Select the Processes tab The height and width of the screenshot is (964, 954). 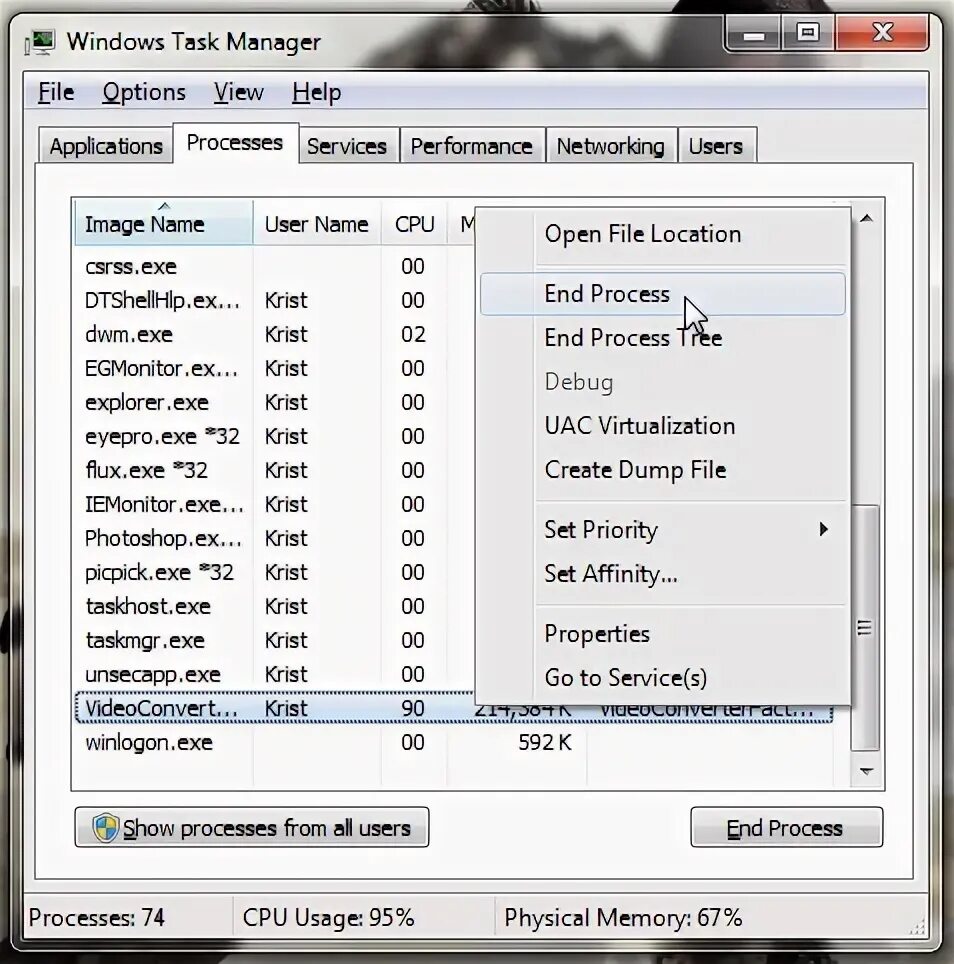(235, 143)
